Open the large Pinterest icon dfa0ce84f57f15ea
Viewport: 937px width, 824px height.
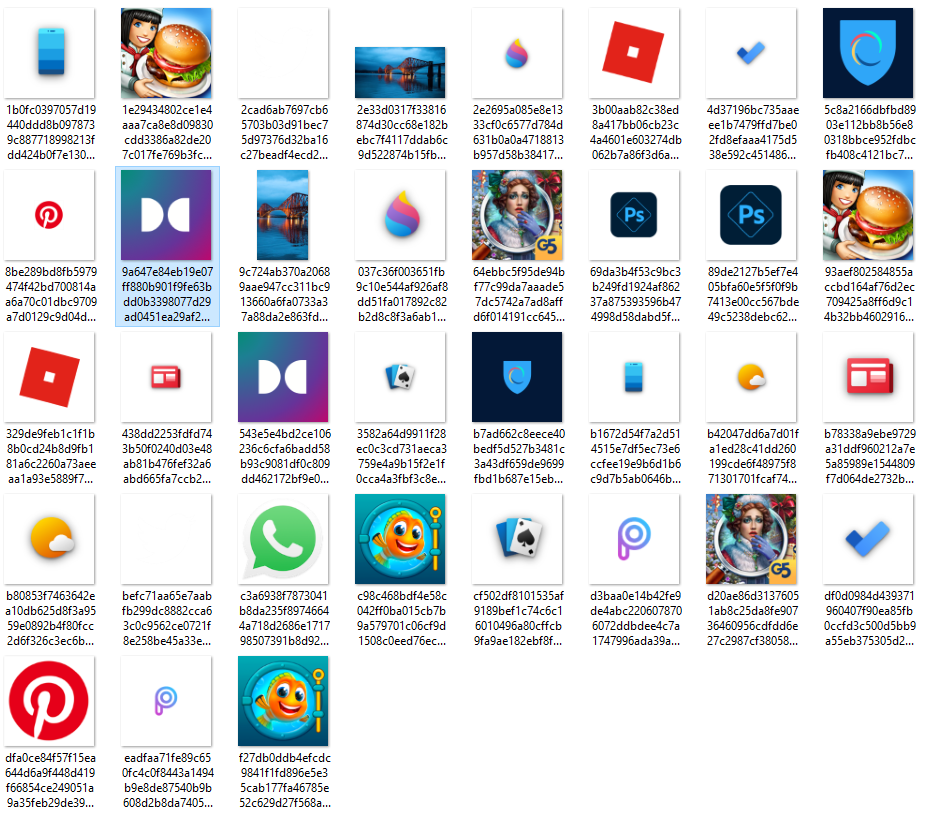(x=50, y=701)
